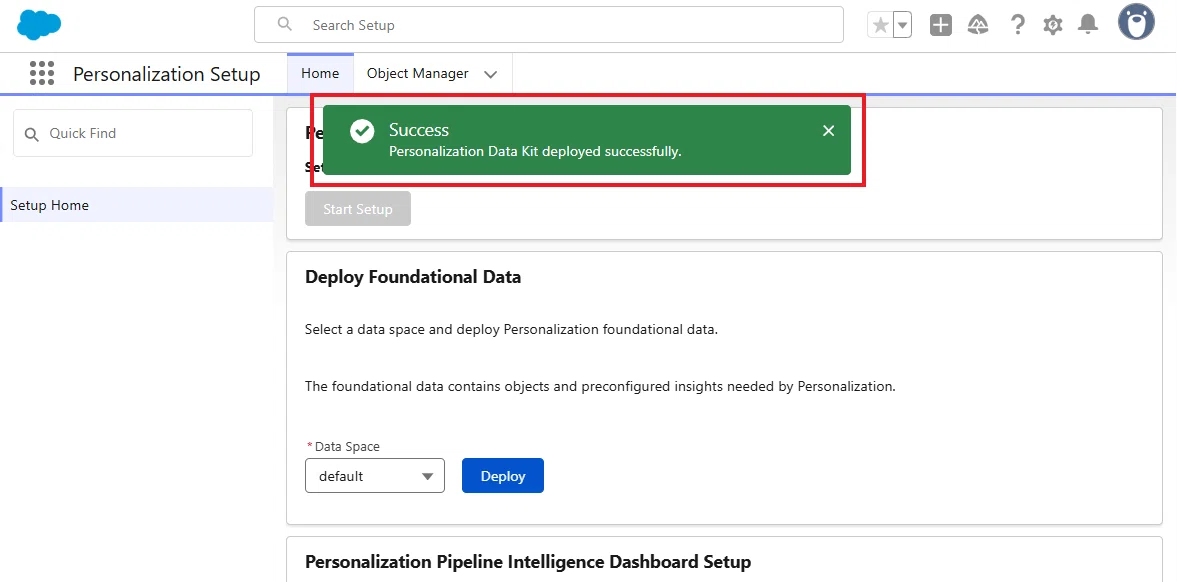
Task: Open the App Launcher dots grid
Action: point(42,74)
